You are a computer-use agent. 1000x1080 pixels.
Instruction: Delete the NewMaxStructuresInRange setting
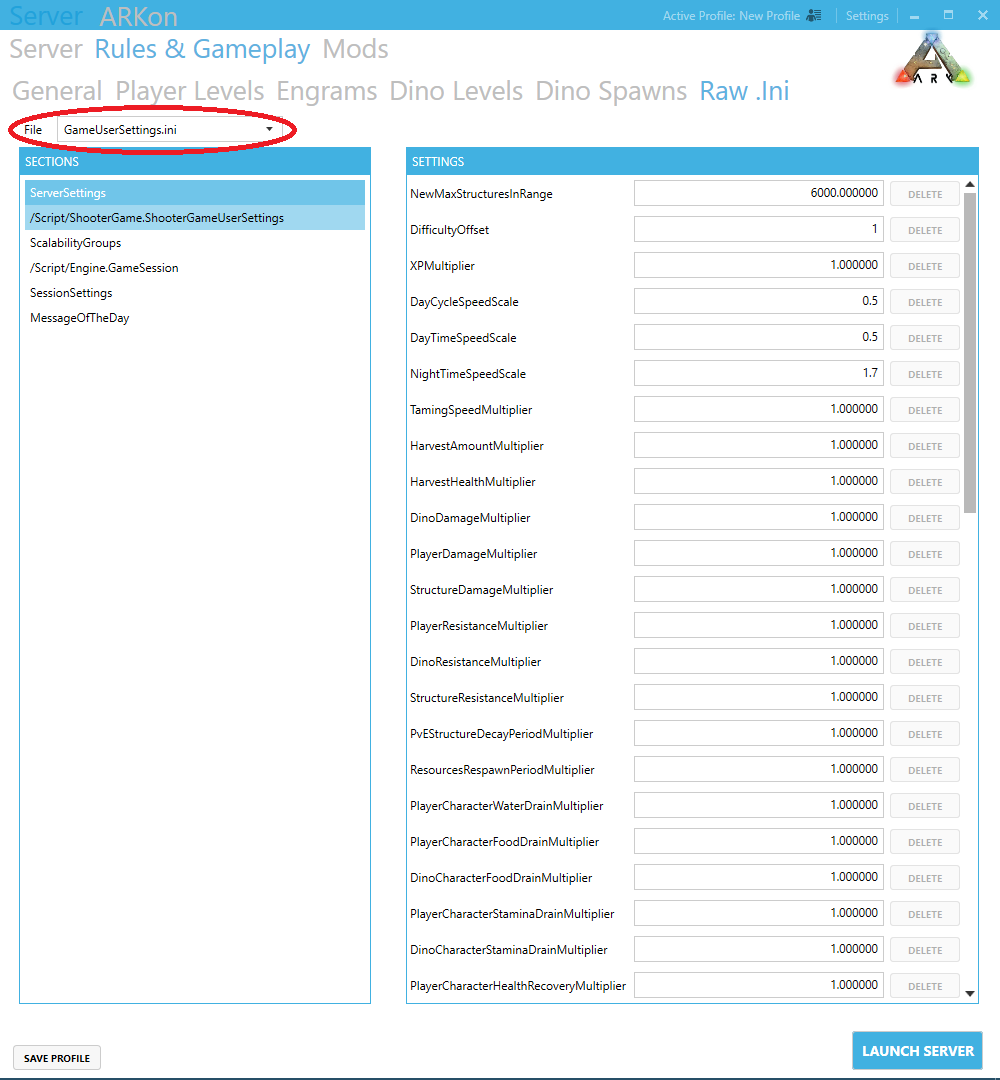click(925, 195)
